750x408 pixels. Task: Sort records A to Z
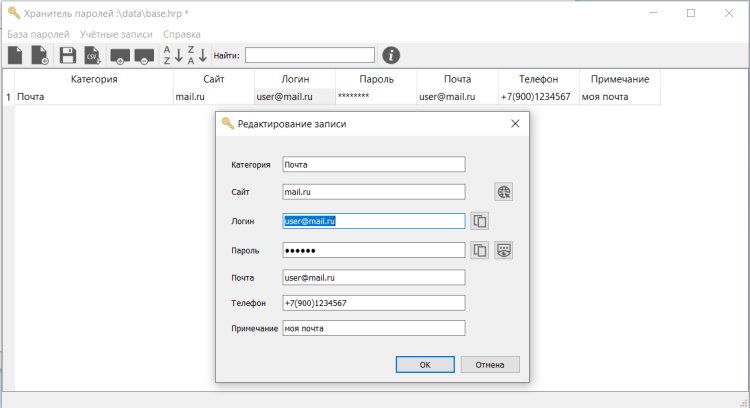point(172,55)
